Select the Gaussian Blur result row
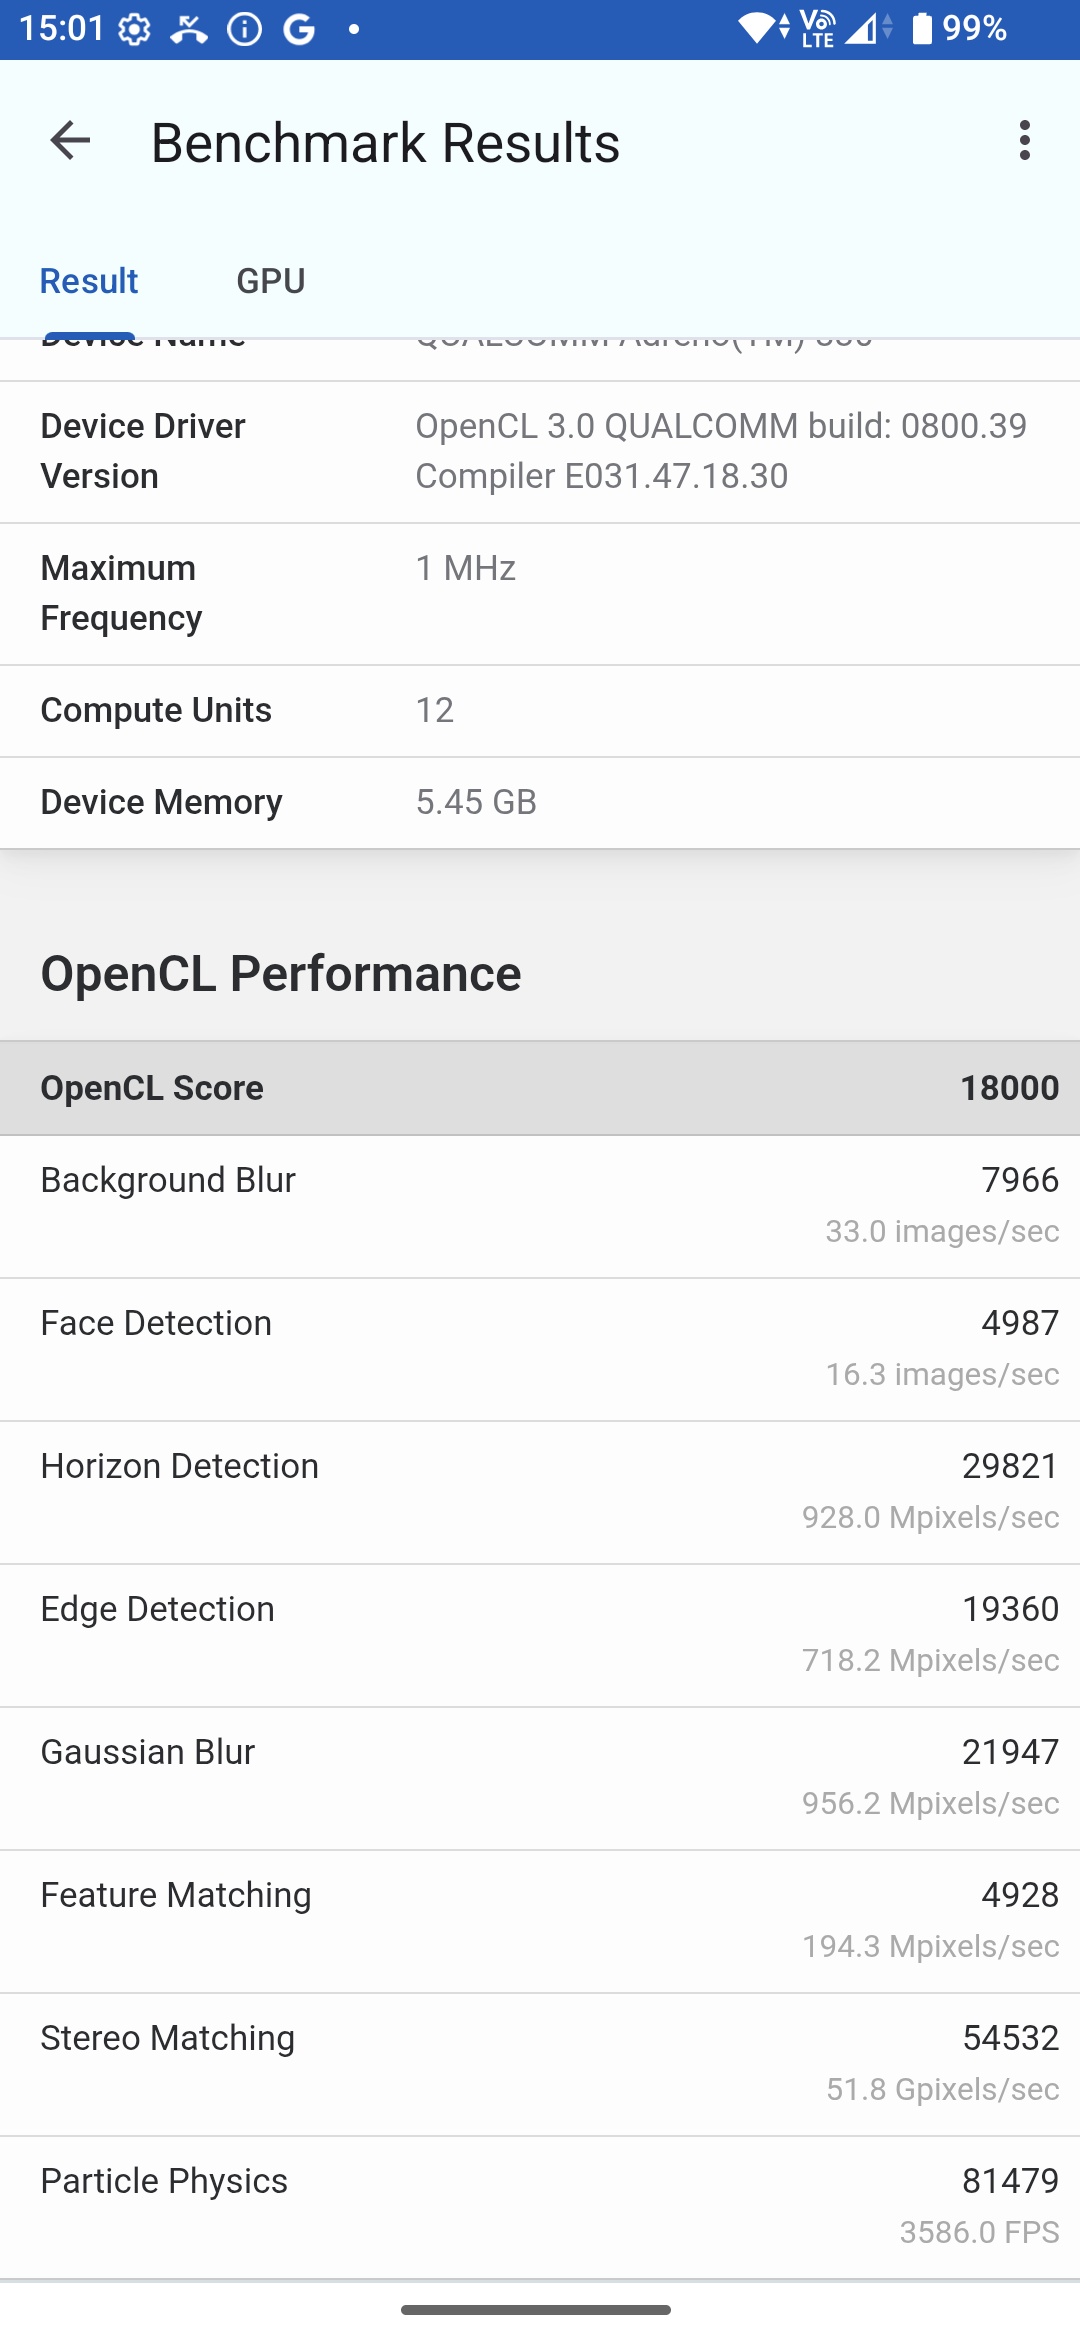 [x=540, y=1778]
